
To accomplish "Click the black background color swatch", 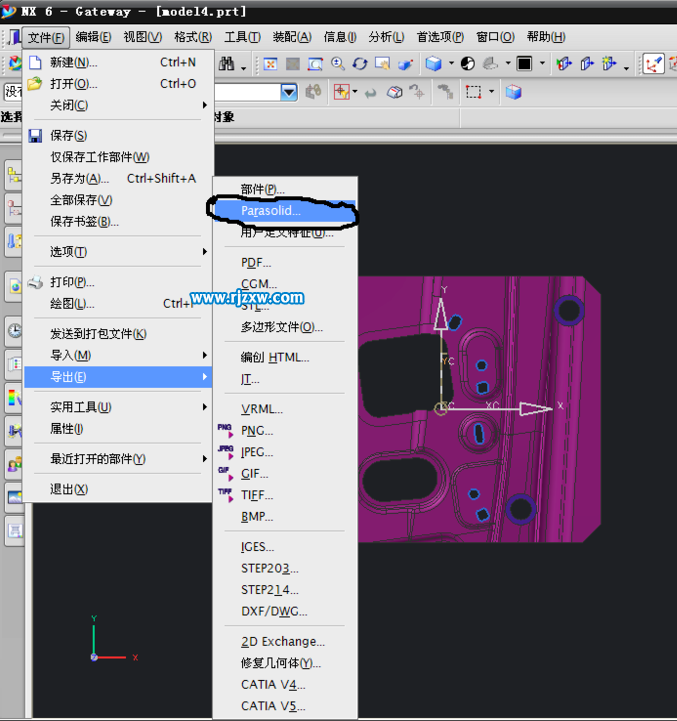I will click(524, 64).
